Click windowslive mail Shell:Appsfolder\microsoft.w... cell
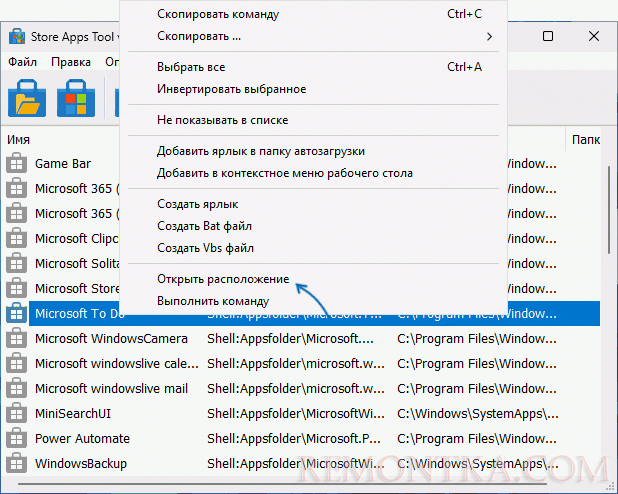Viewport: 618px width, 494px height. (296, 389)
